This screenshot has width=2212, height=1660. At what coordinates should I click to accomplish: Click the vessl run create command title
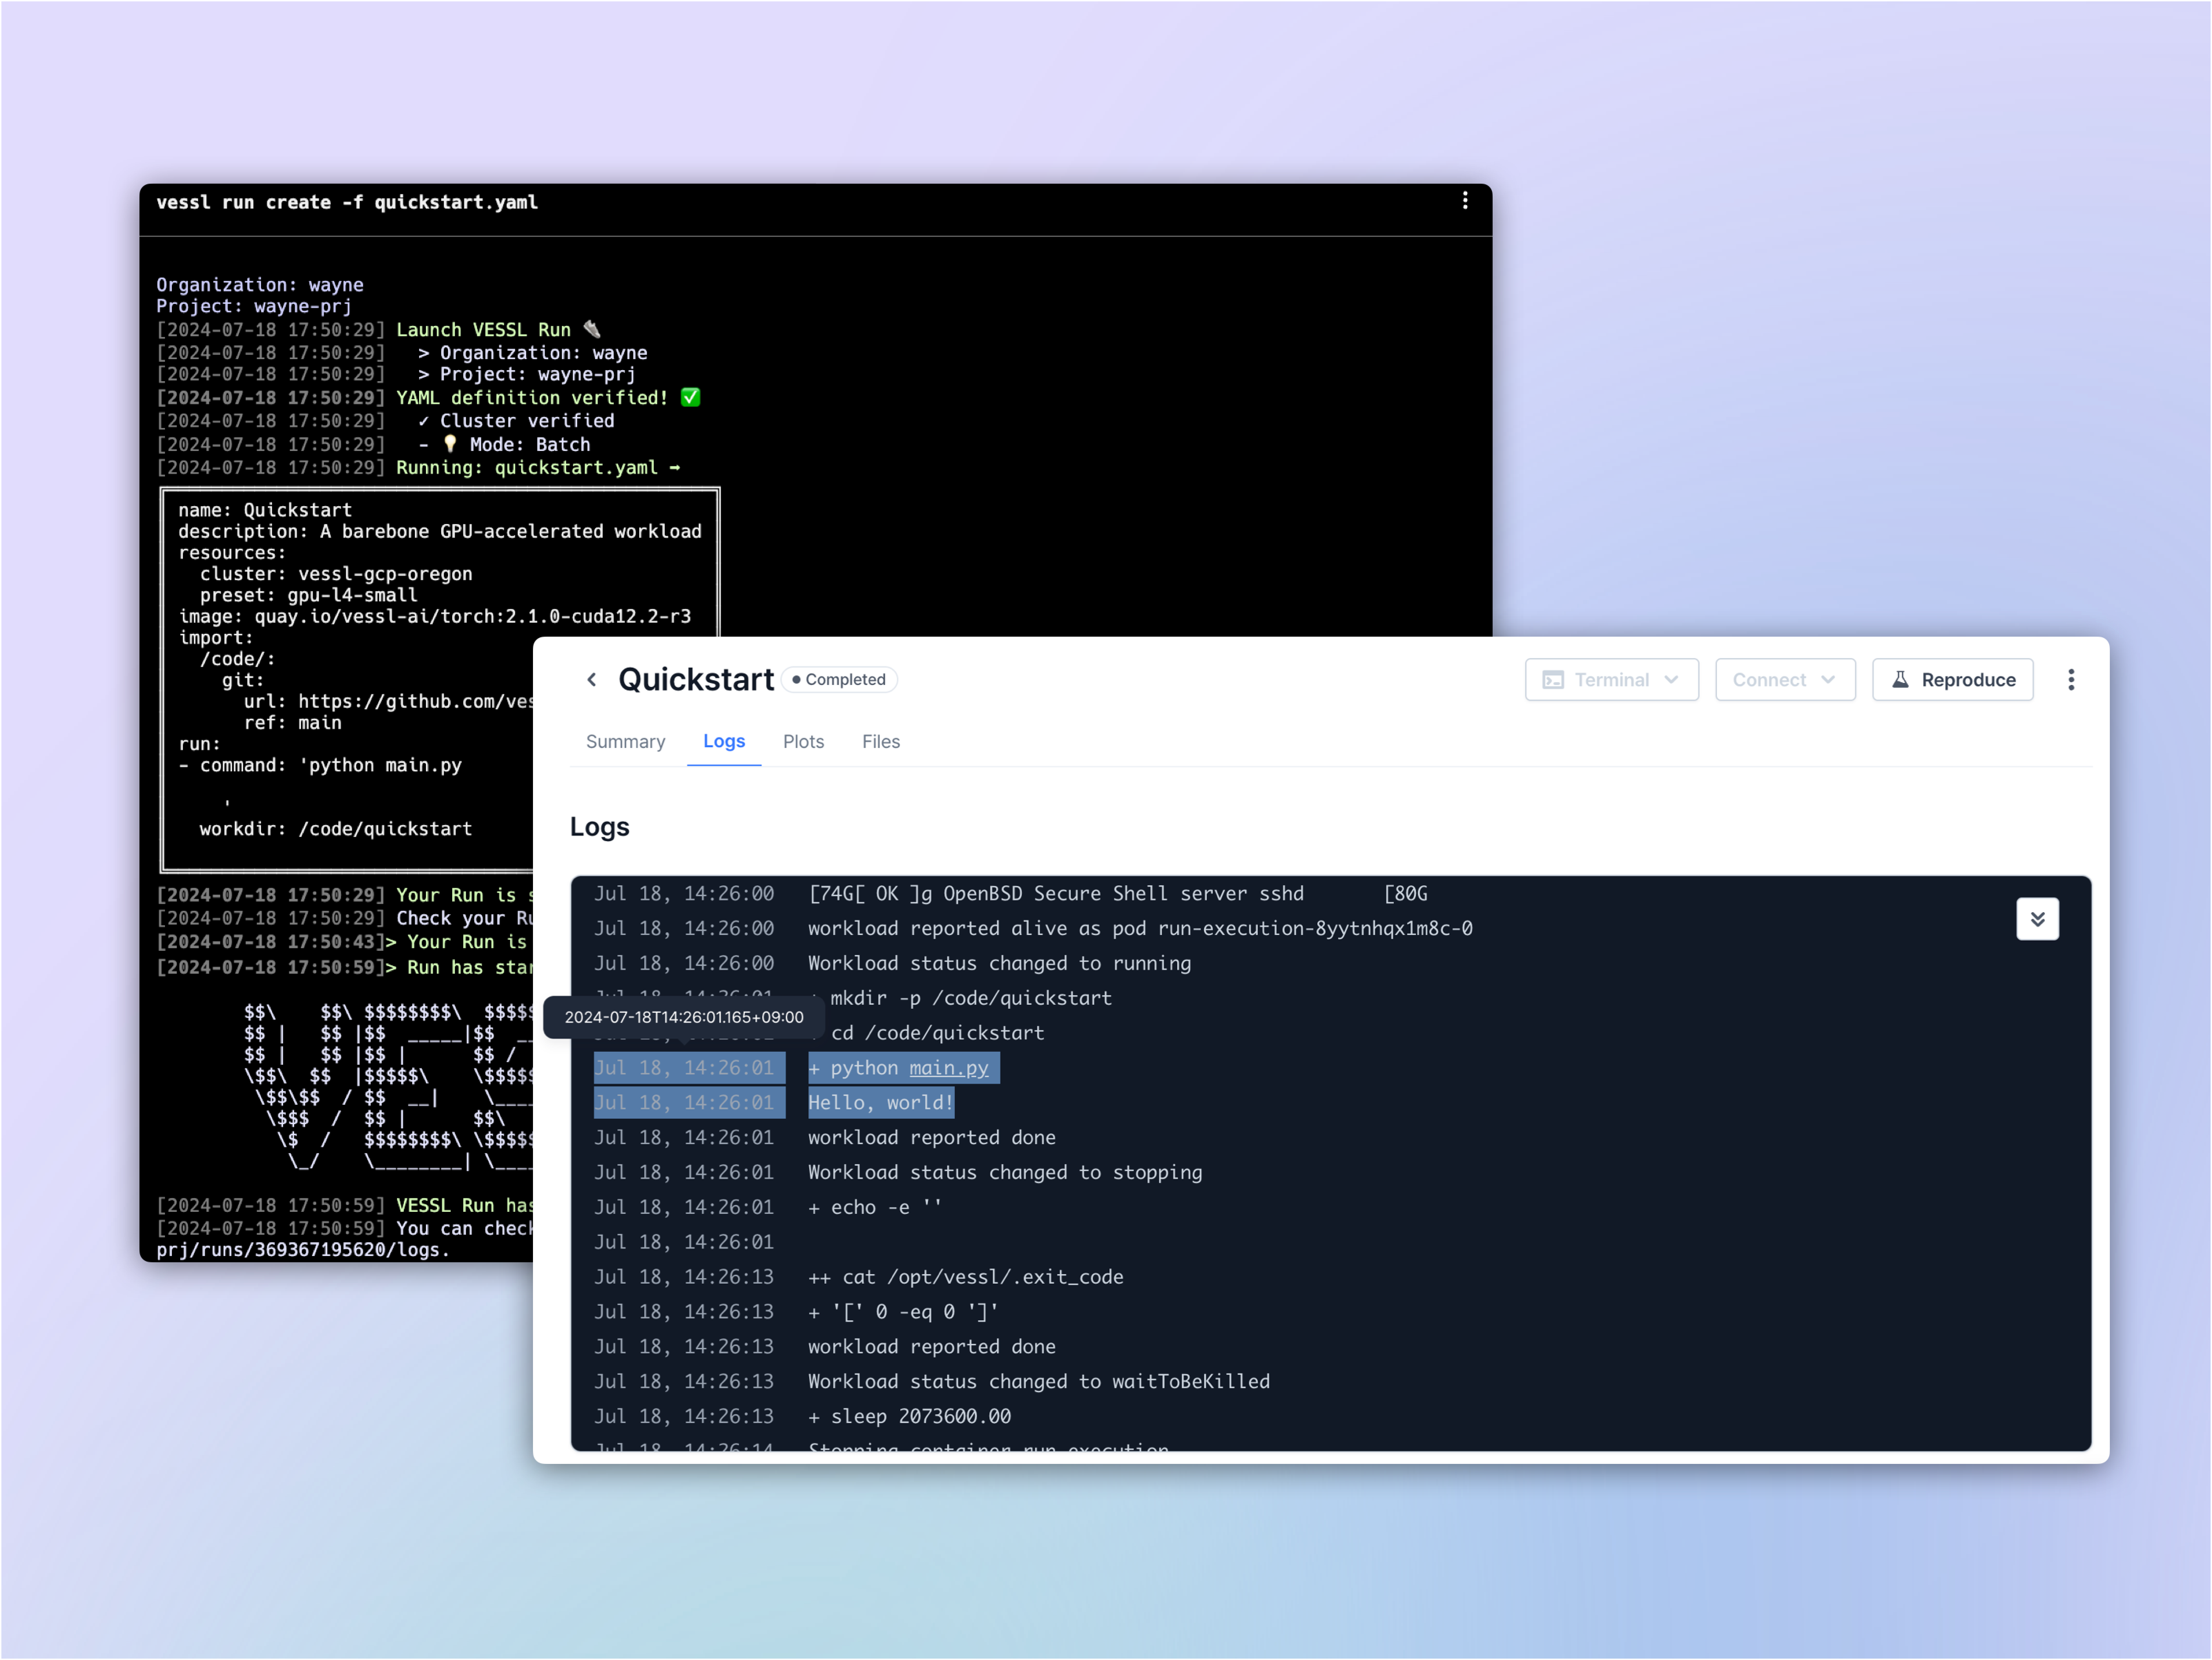click(x=347, y=202)
